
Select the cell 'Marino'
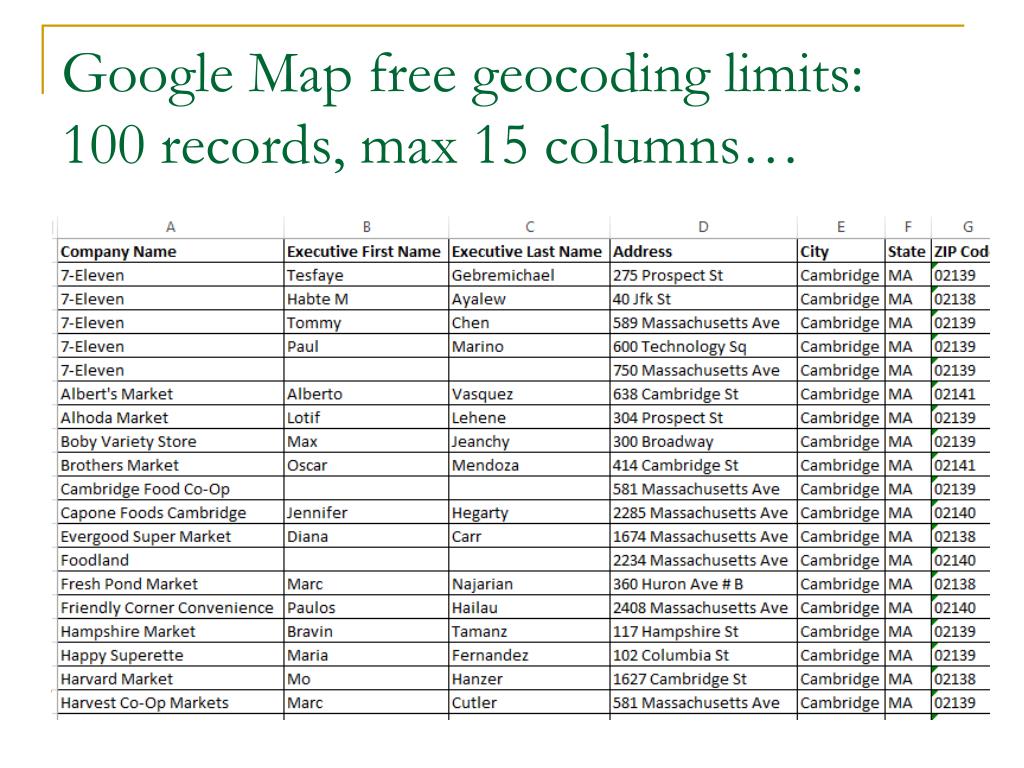[x=530, y=346]
